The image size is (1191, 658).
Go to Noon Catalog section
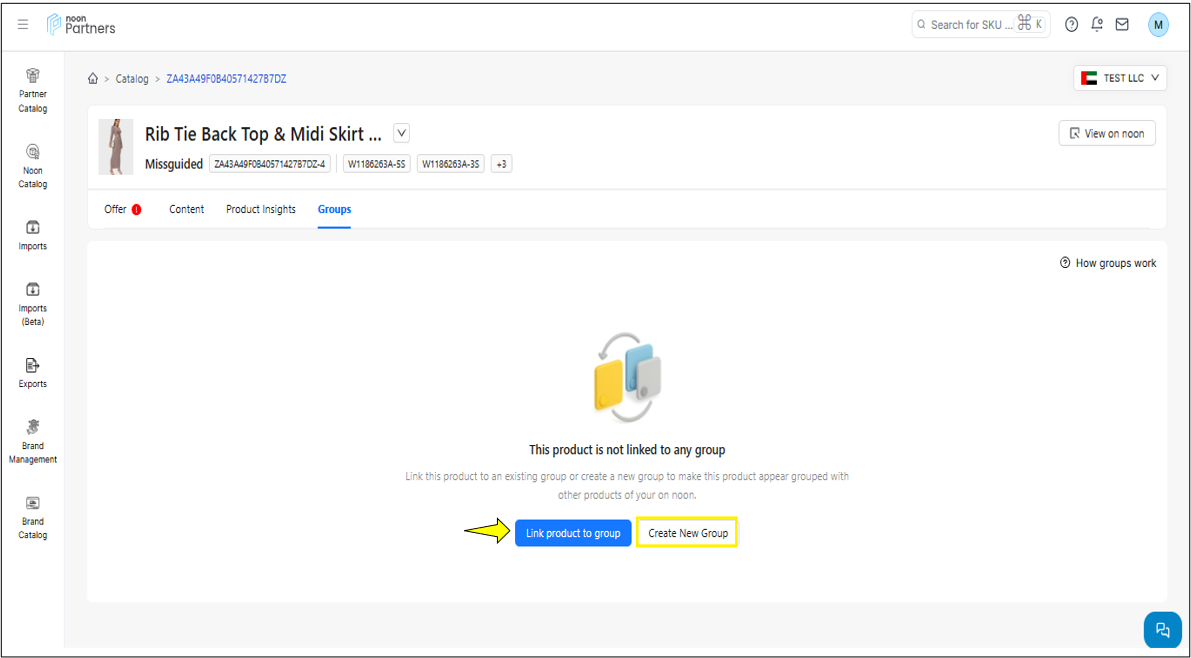pos(33,165)
